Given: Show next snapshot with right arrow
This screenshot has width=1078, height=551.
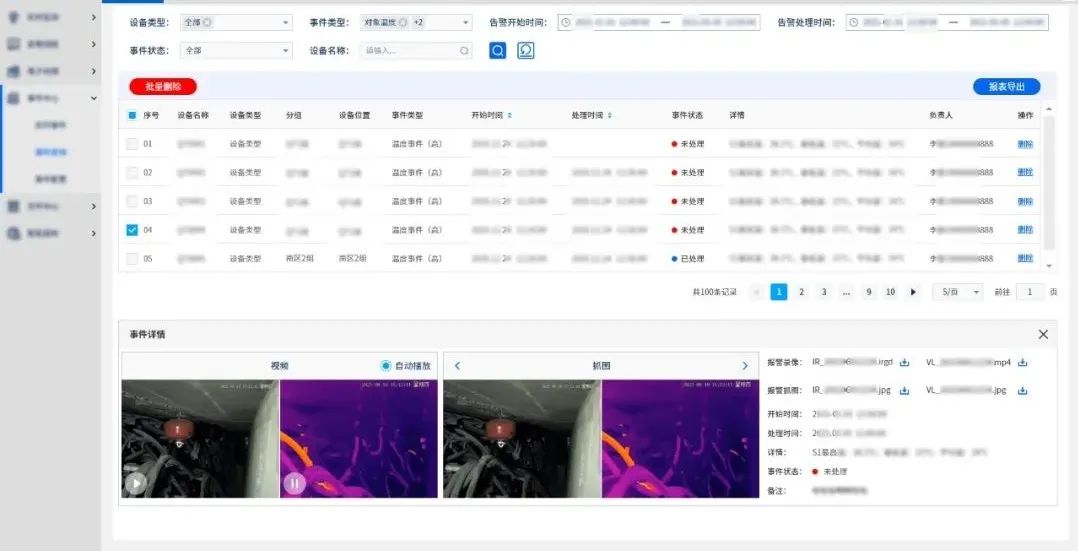Looking at the screenshot, I should (745, 366).
